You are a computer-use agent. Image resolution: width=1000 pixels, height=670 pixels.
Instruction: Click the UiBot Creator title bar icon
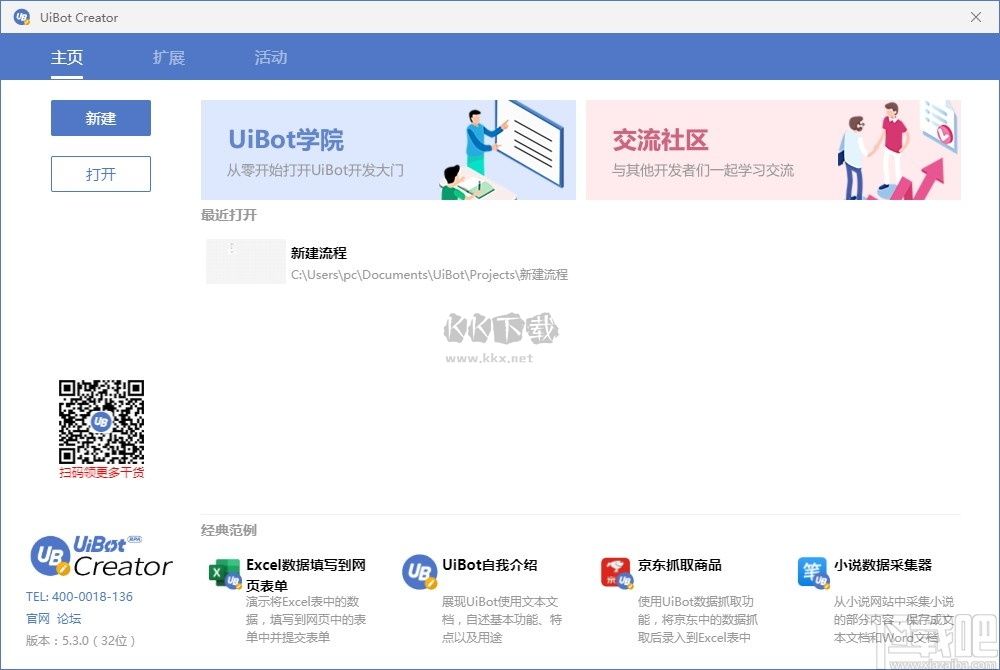tap(22, 17)
